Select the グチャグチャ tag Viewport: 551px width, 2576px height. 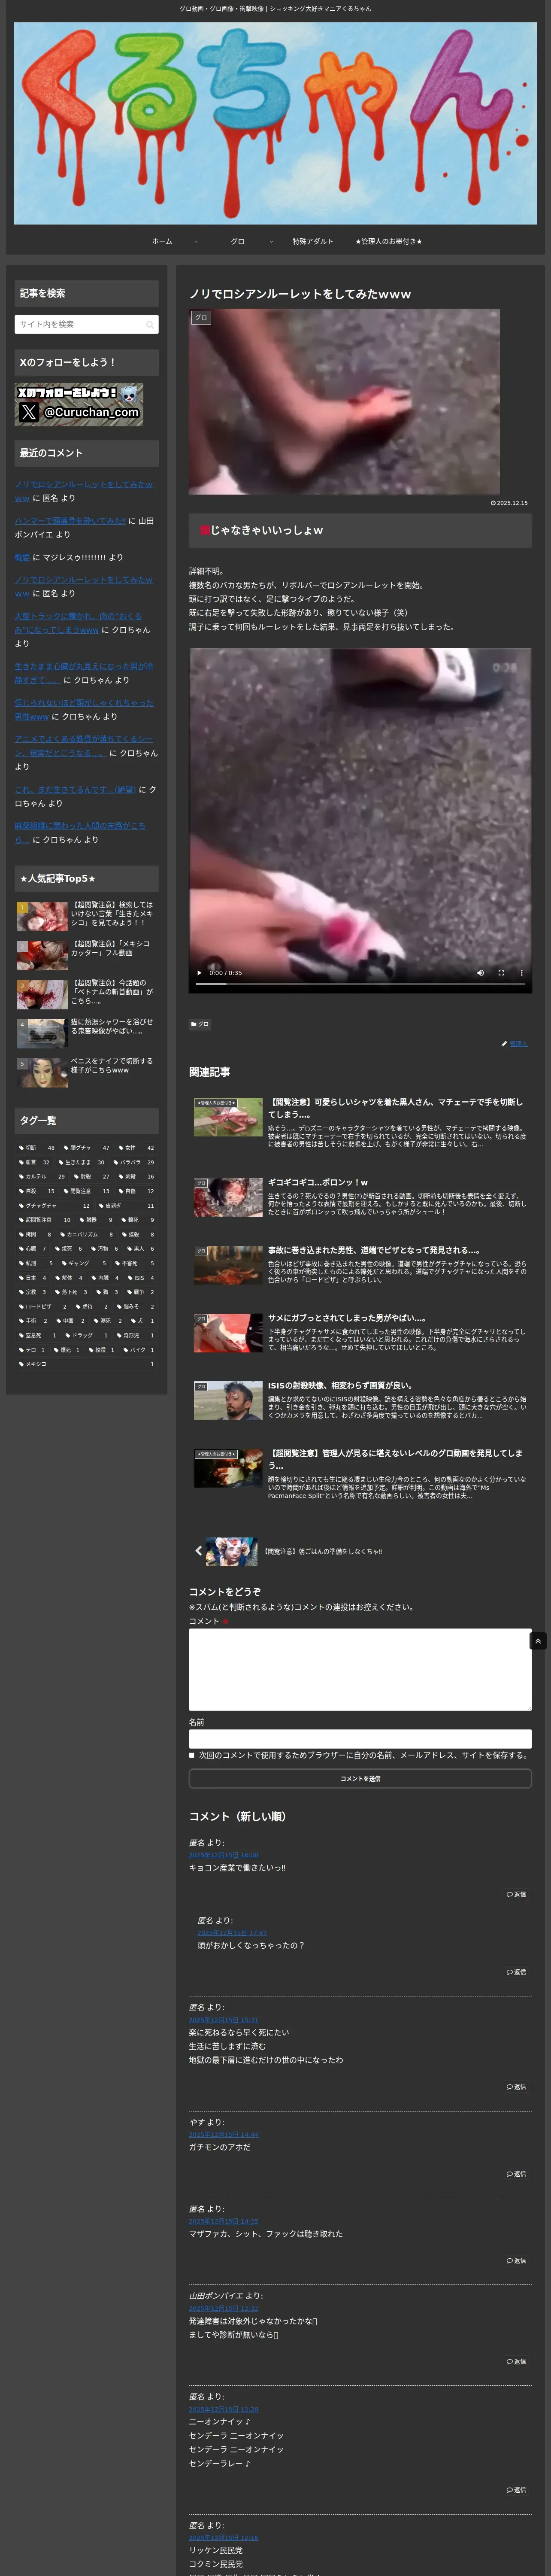click(x=54, y=1205)
